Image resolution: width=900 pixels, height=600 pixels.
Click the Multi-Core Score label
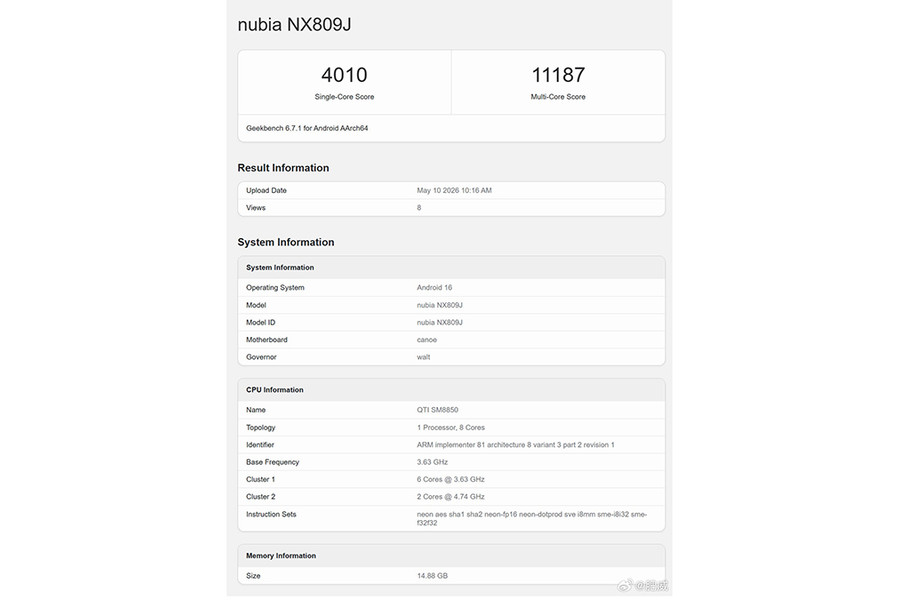pyautogui.click(x=558, y=97)
